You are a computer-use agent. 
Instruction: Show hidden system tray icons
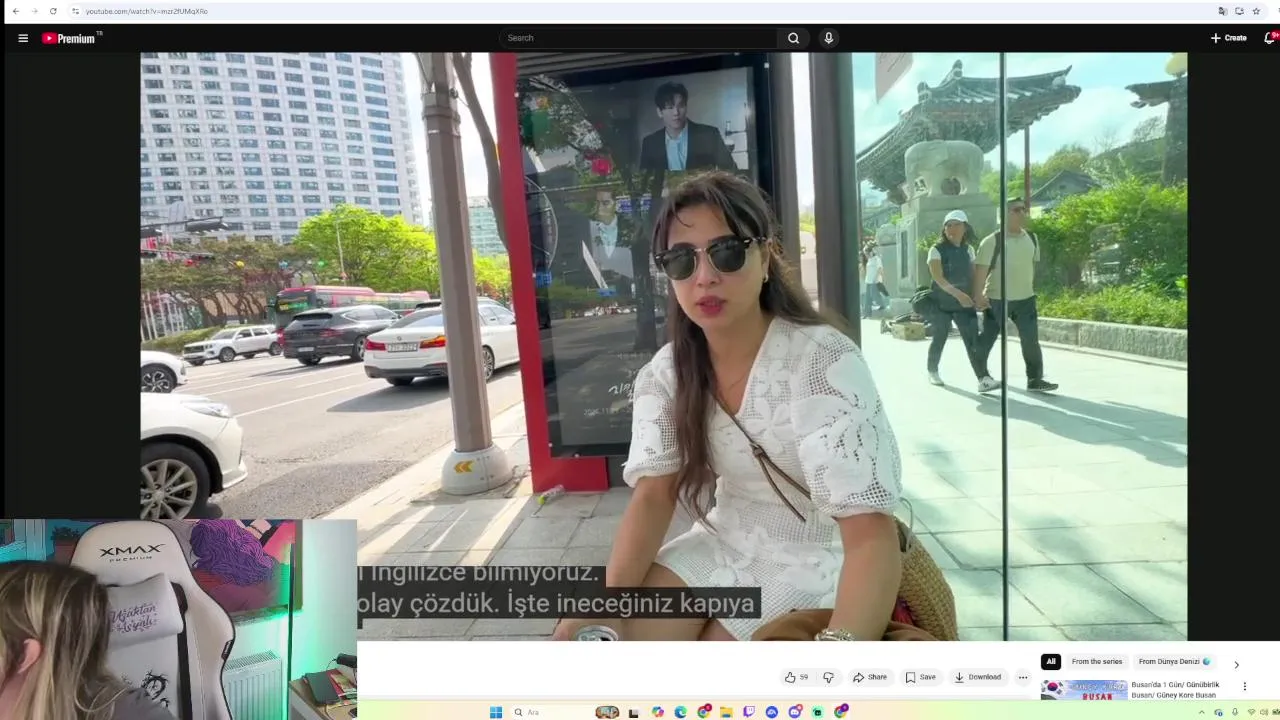tap(1201, 712)
